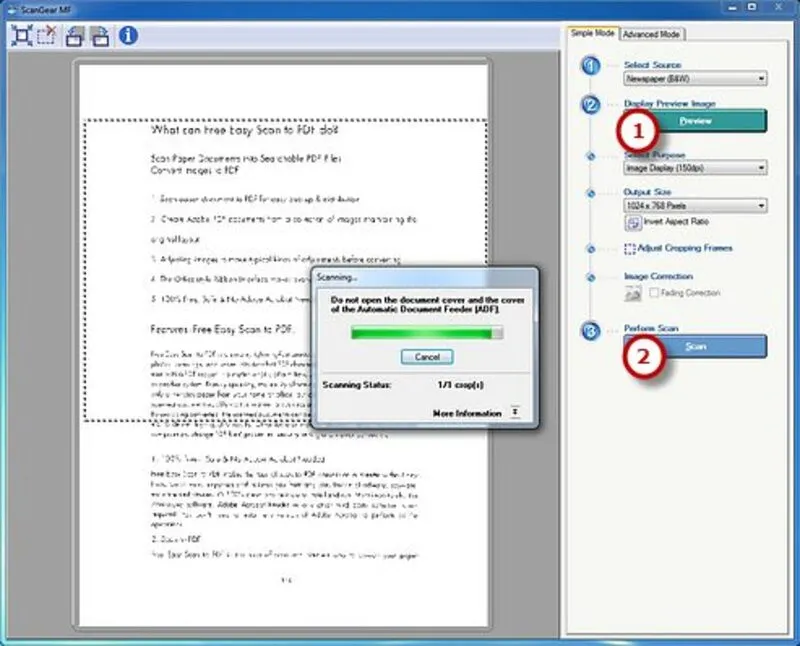Click the green scanning progress bar
800x646 pixels.
click(427, 332)
